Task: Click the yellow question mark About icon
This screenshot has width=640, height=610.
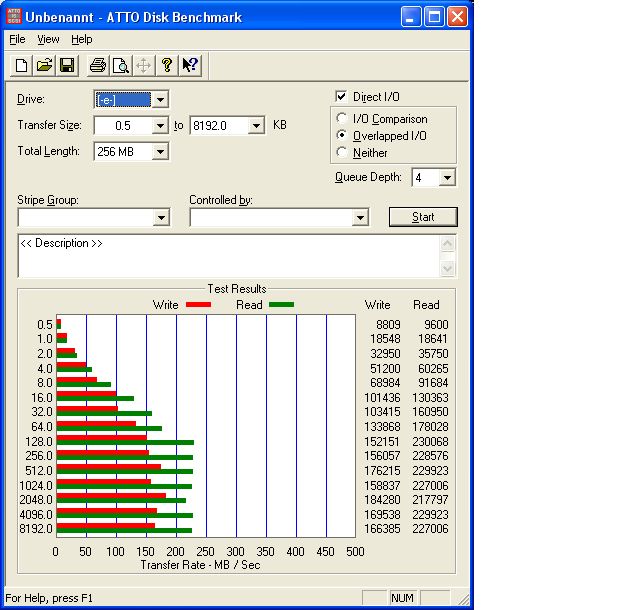Action: pos(167,65)
